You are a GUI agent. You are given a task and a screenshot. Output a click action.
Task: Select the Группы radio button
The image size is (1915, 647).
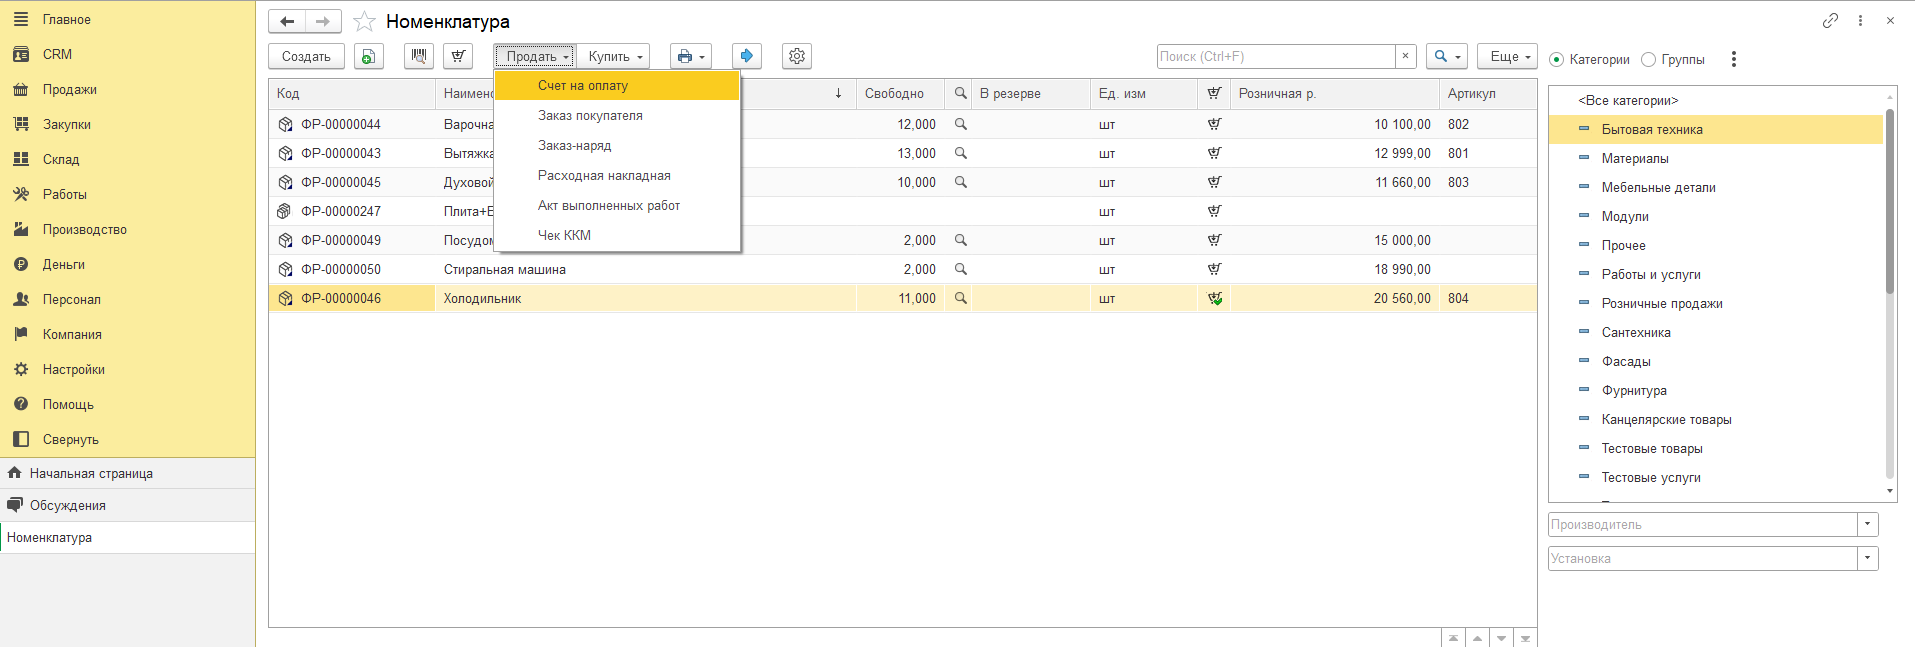coord(1649,60)
